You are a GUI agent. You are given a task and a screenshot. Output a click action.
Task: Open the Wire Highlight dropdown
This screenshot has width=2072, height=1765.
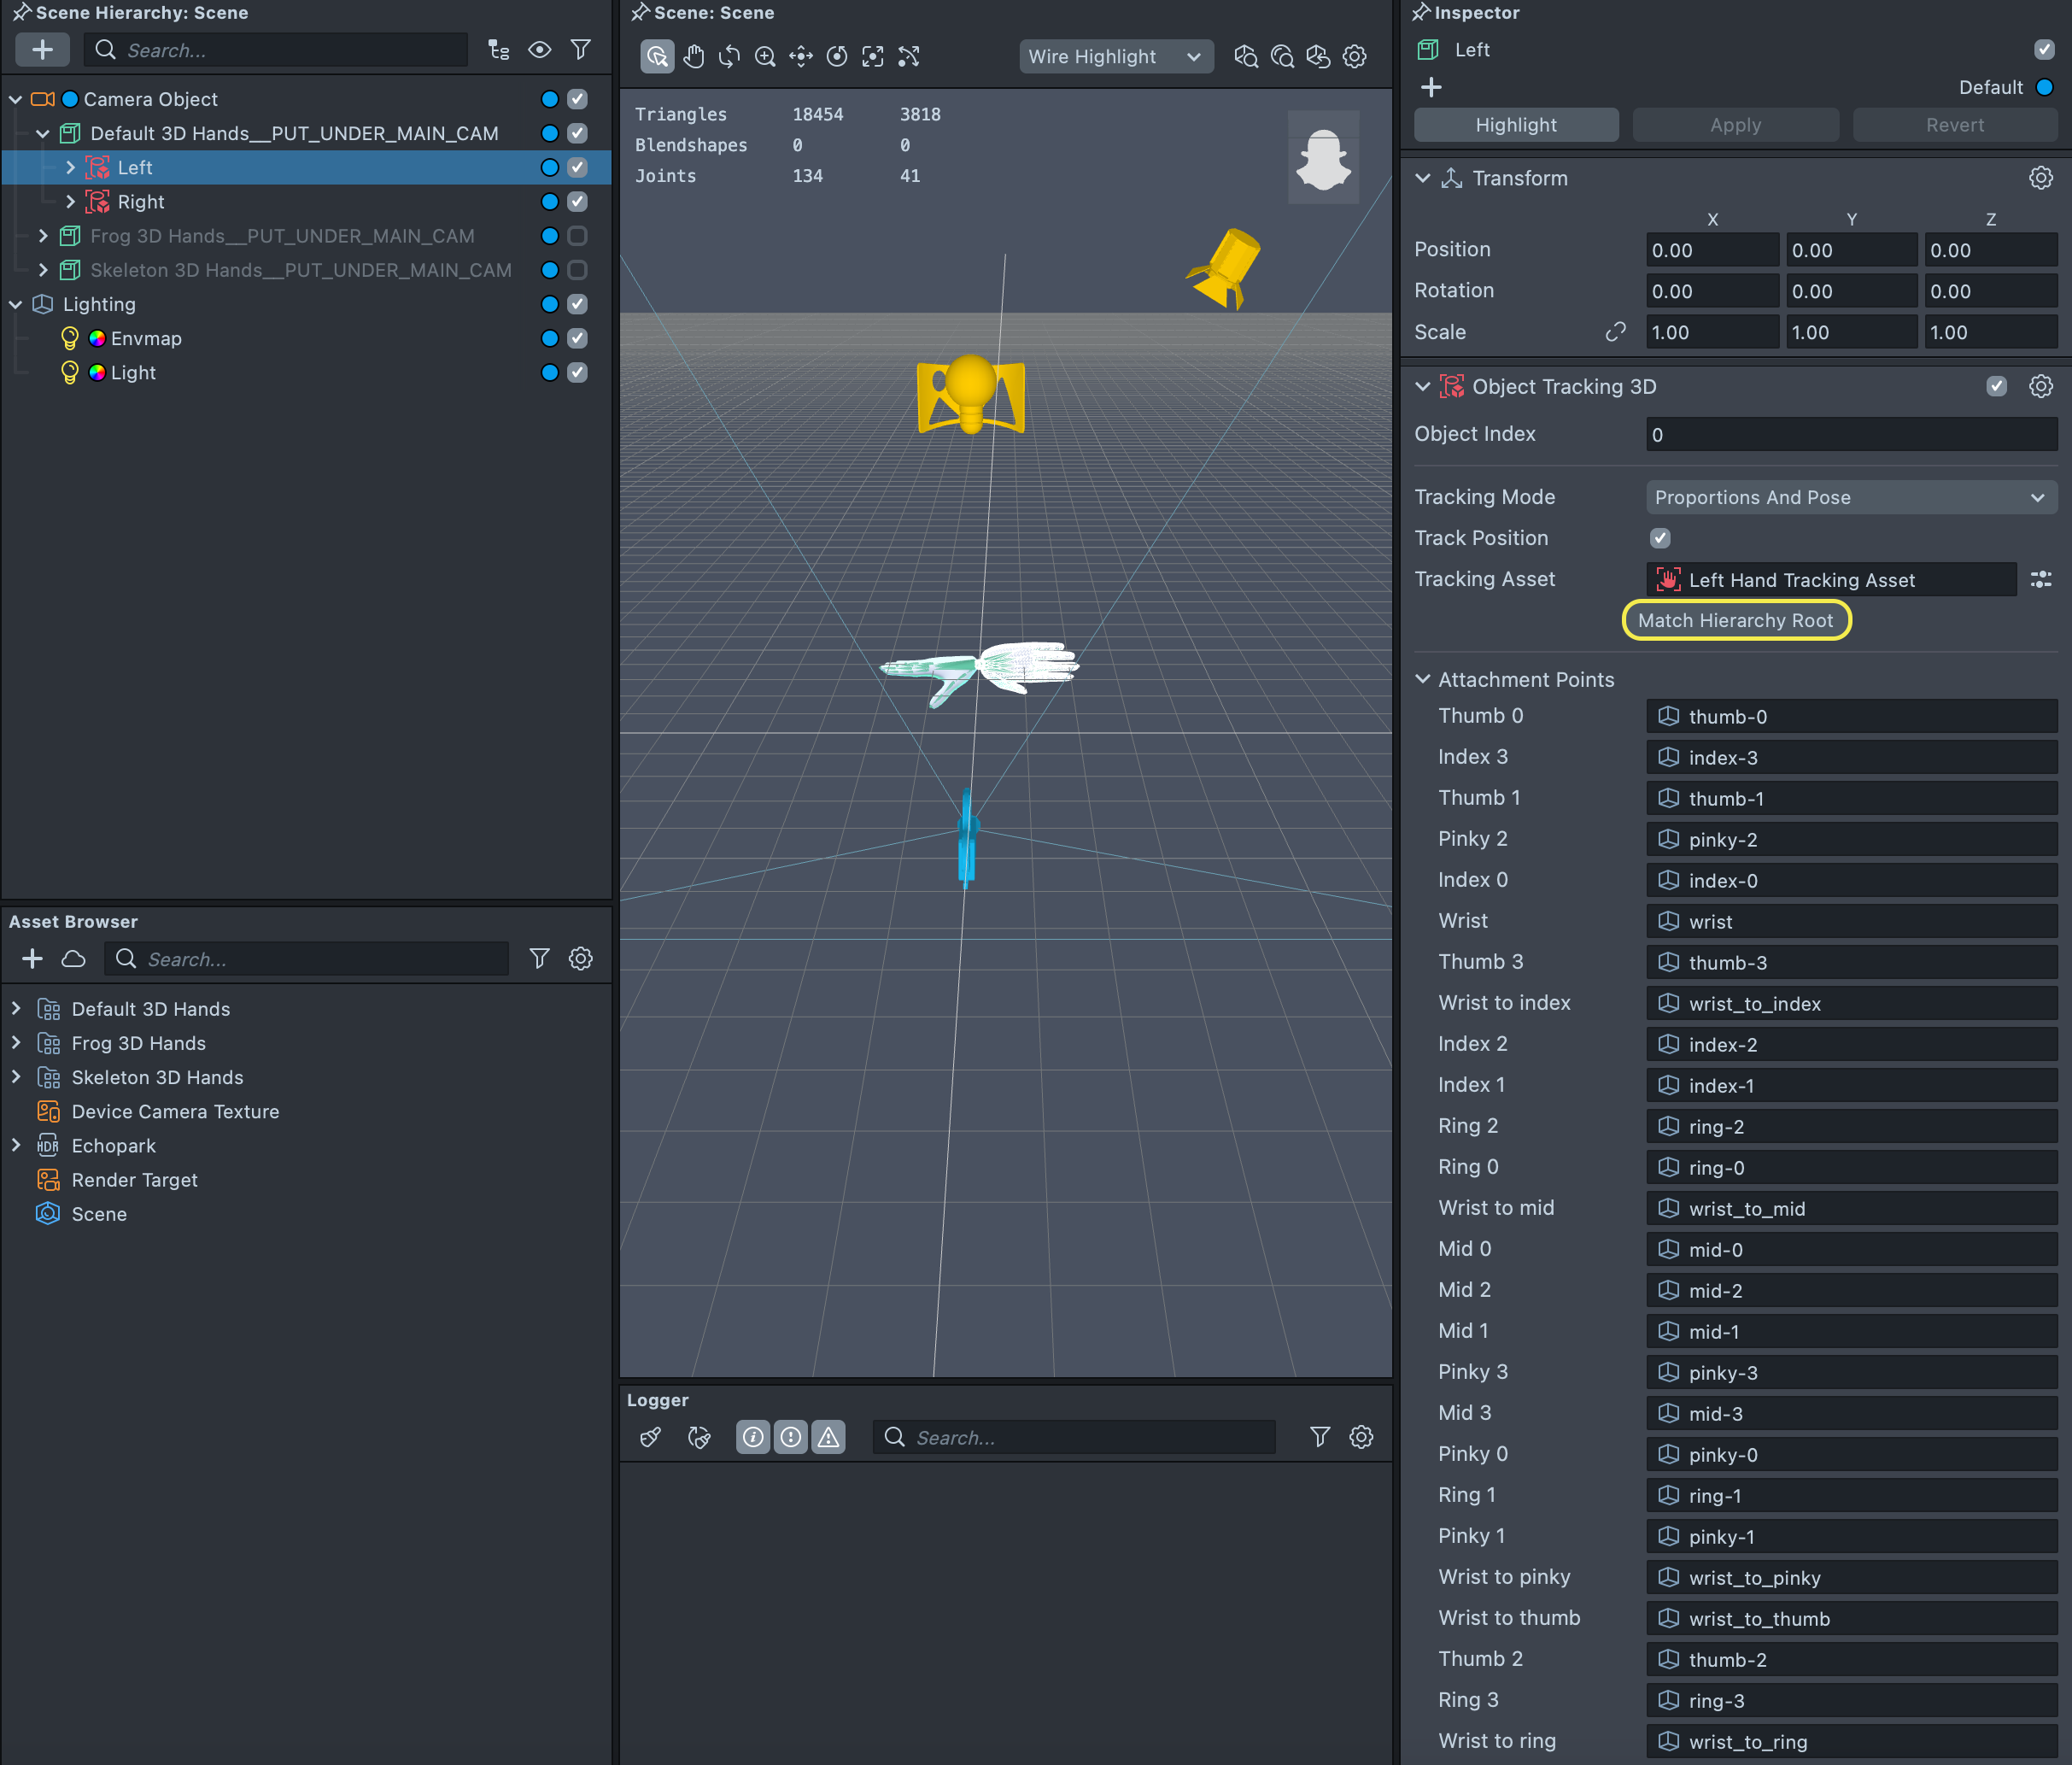1115,57
